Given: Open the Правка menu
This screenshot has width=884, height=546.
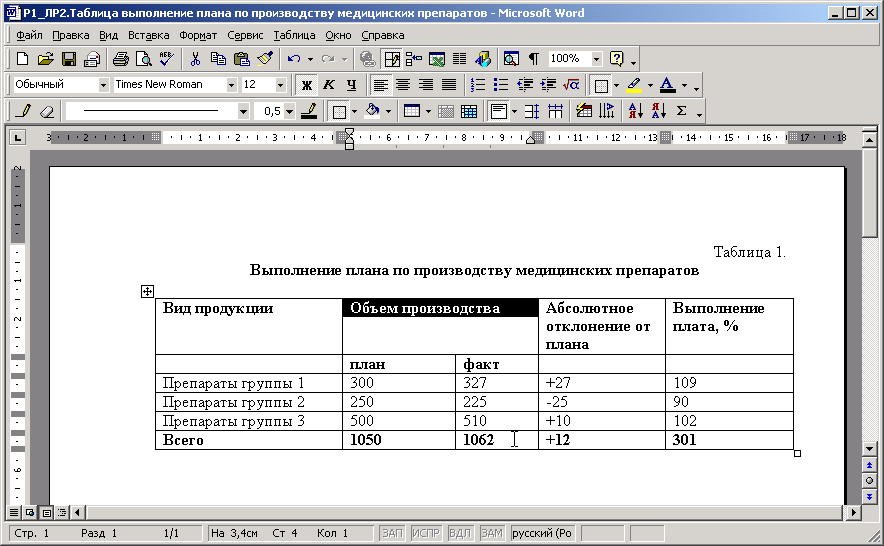Looking at the screenshot, I should [x=70, y=35].
